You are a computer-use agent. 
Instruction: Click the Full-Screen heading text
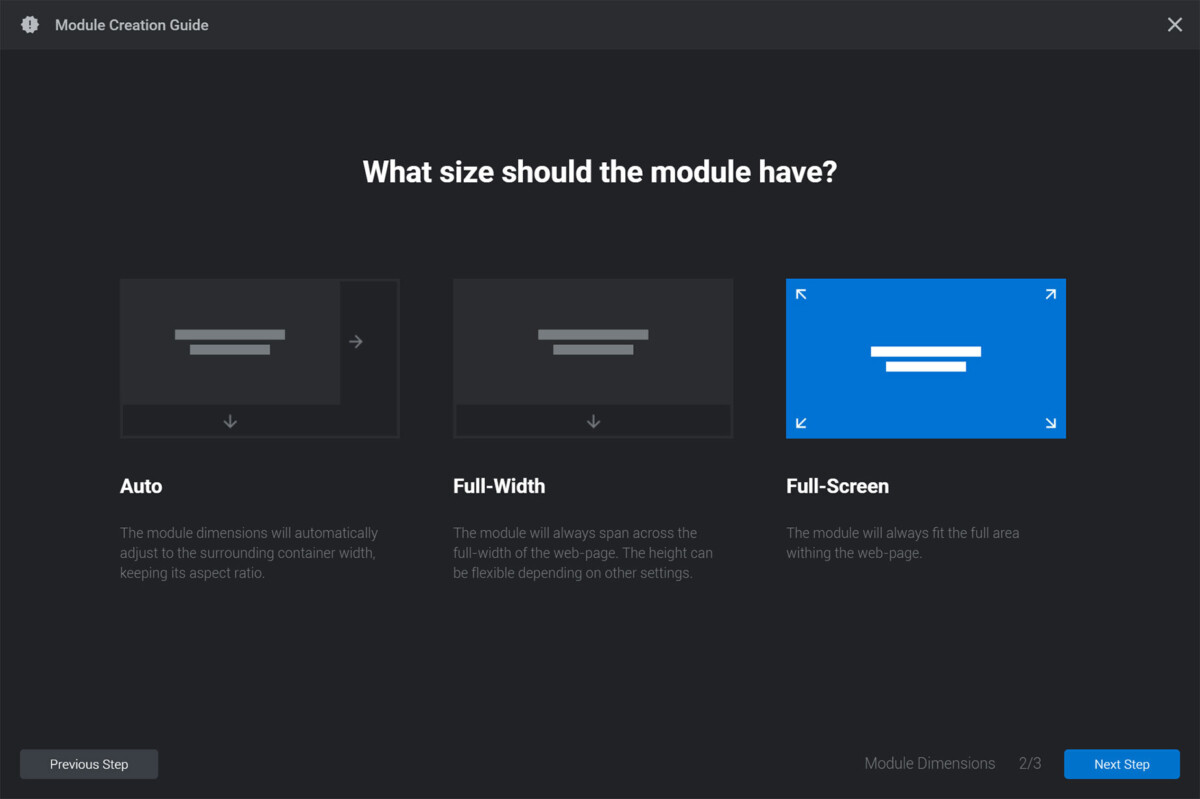pos(838,486)
